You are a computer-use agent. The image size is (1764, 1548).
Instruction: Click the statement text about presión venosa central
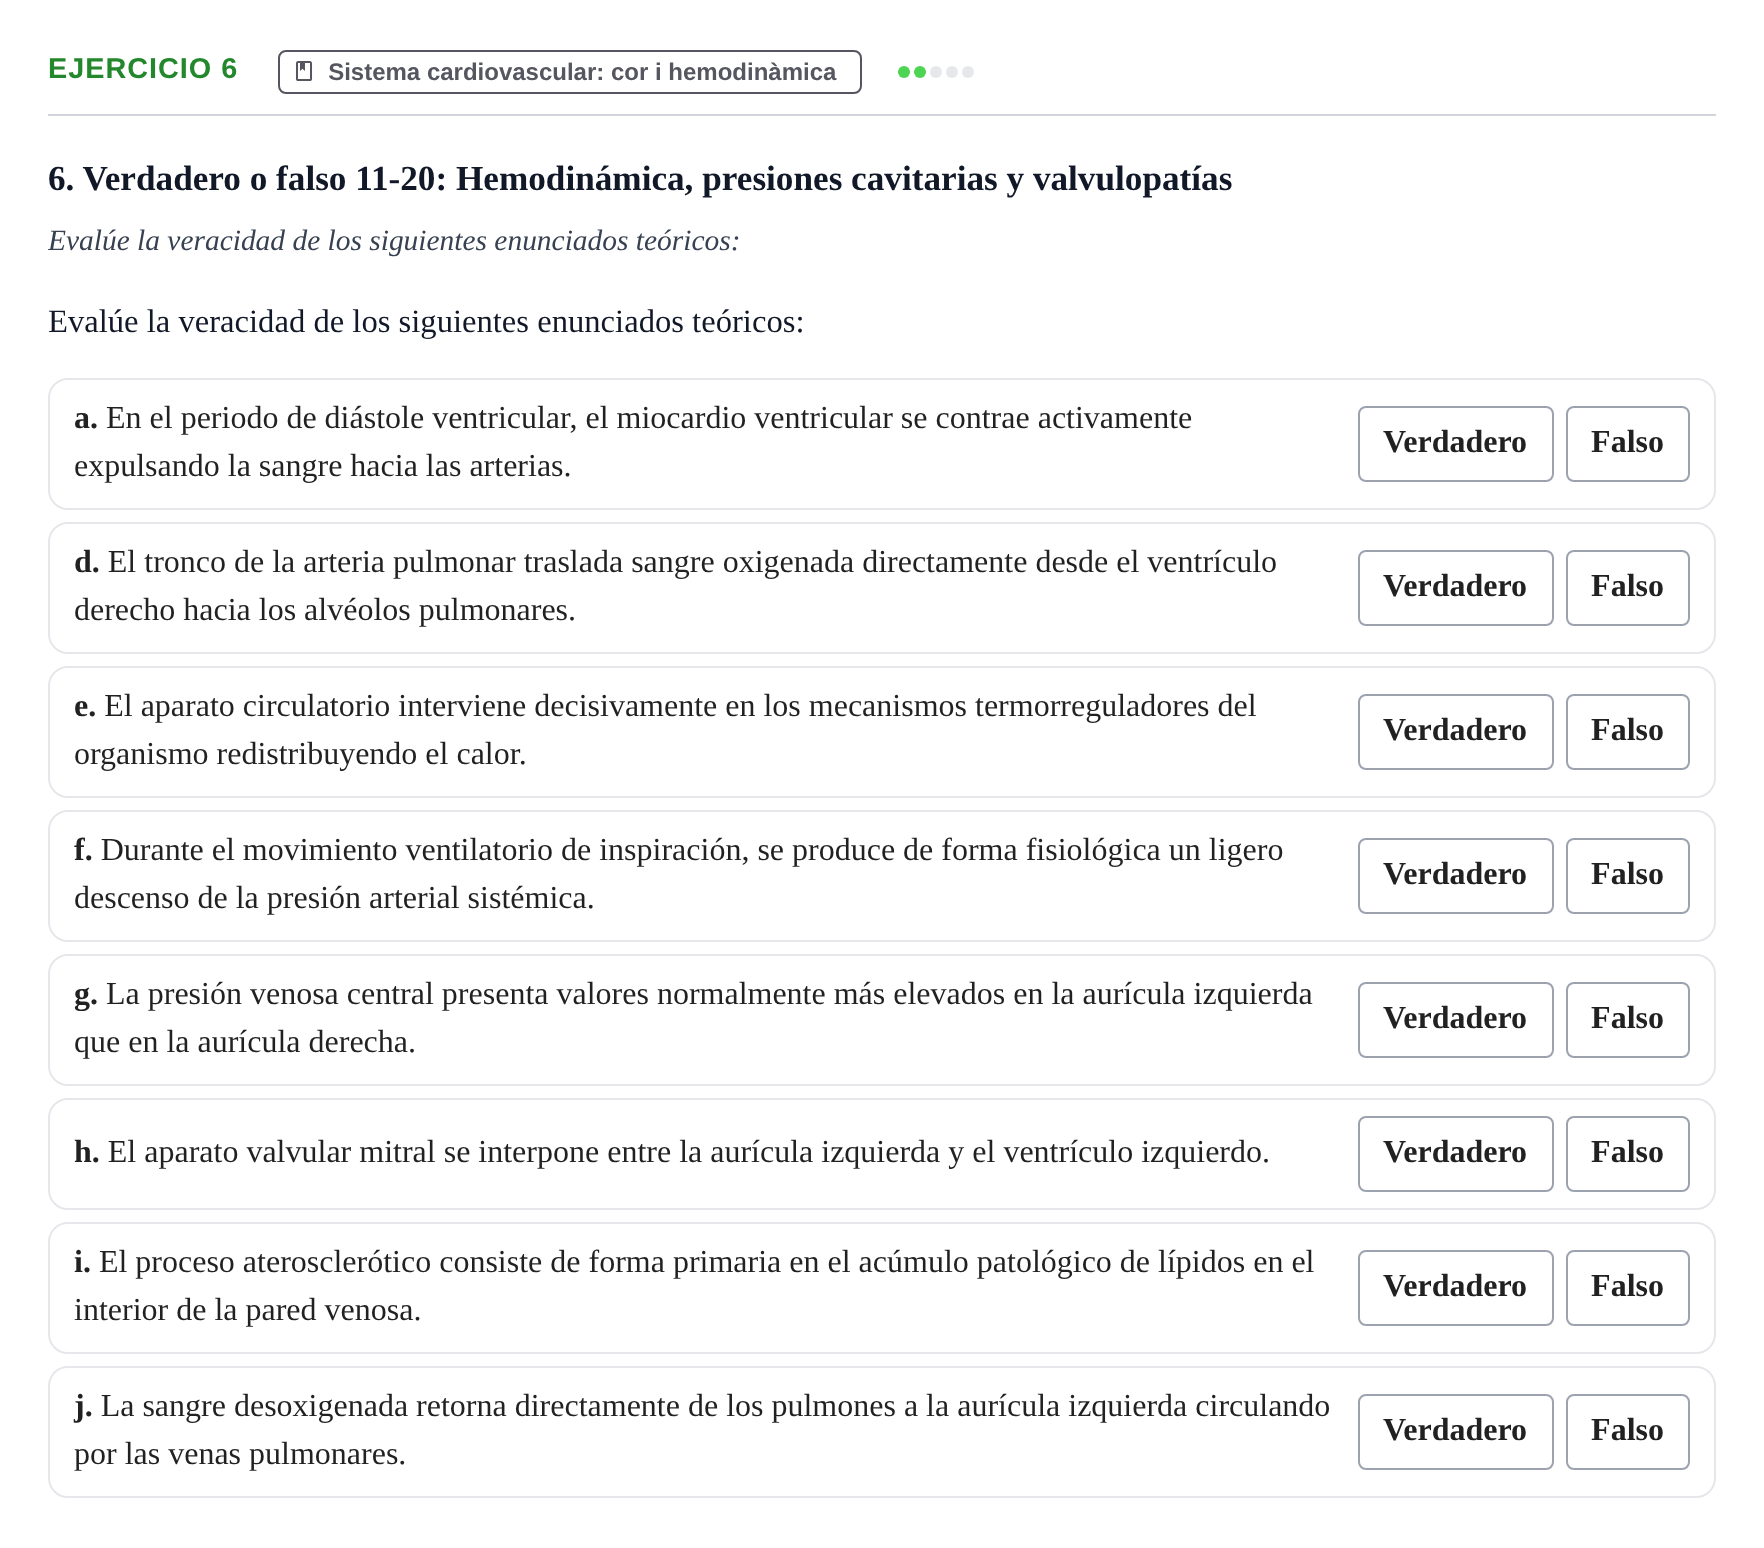pos(693,1018)
